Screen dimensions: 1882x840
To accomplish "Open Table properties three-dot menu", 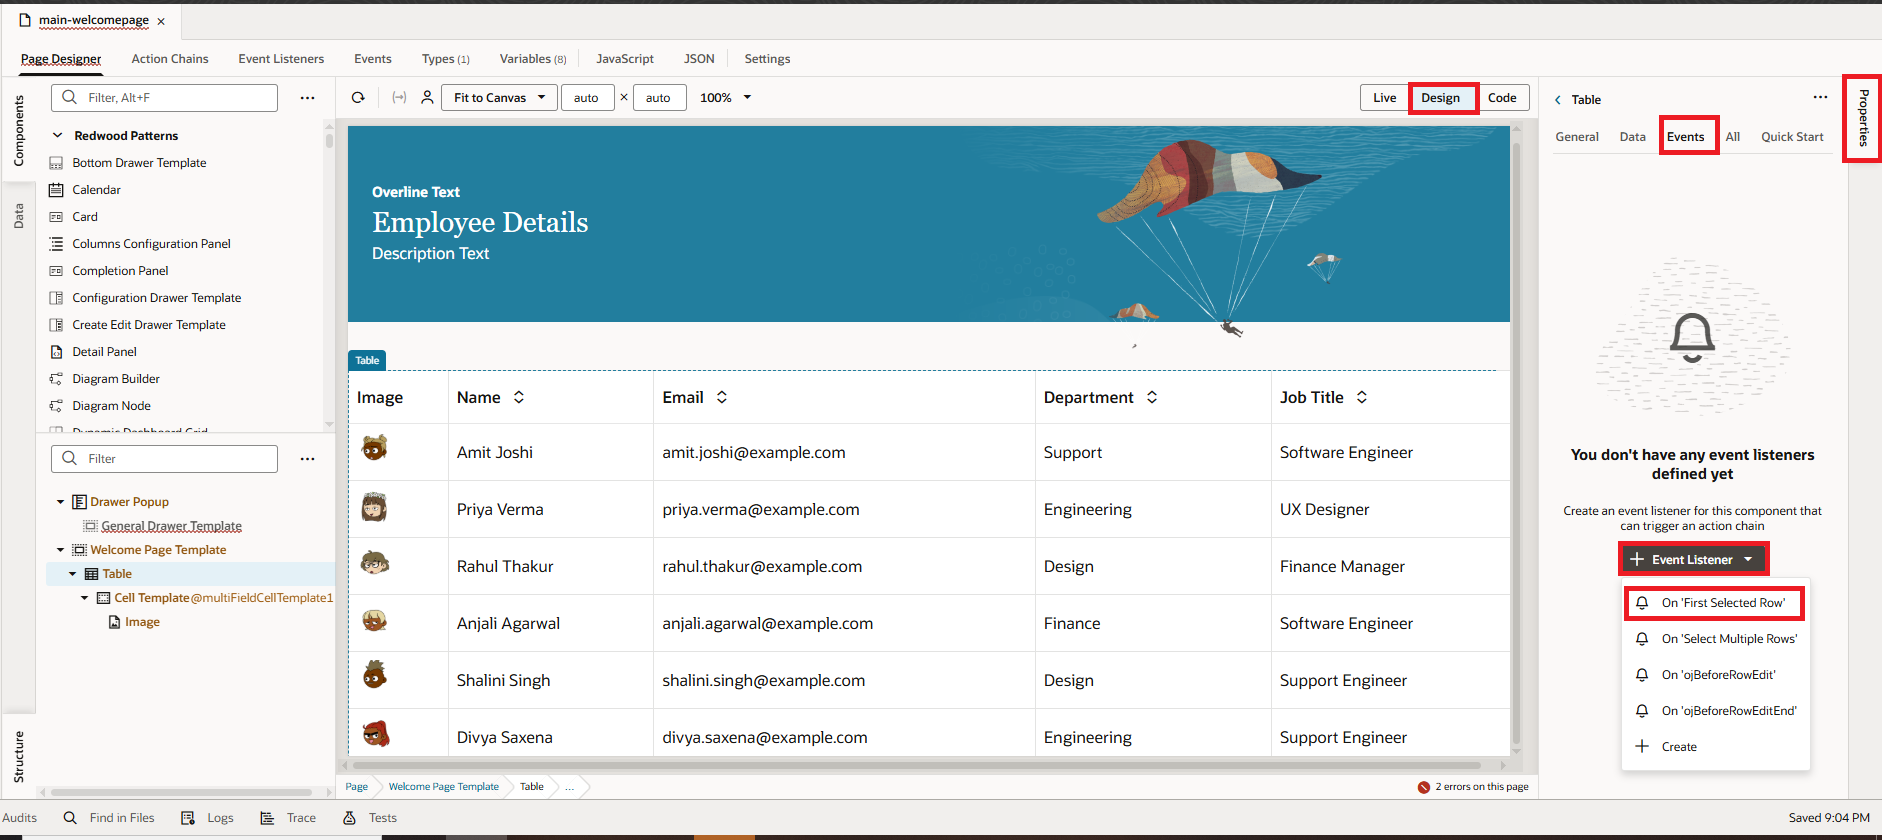I will pyautogui.click(x=1820, y=98).
